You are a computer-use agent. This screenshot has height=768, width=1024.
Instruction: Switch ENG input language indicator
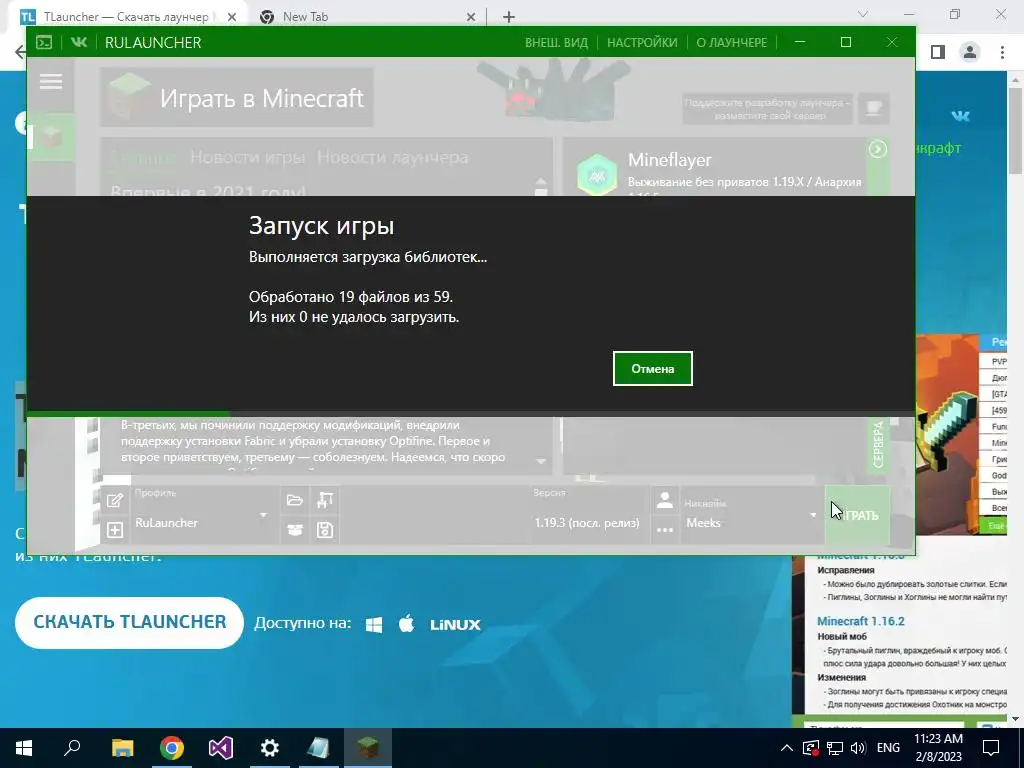pyautogui.click(x=888, y=748)
